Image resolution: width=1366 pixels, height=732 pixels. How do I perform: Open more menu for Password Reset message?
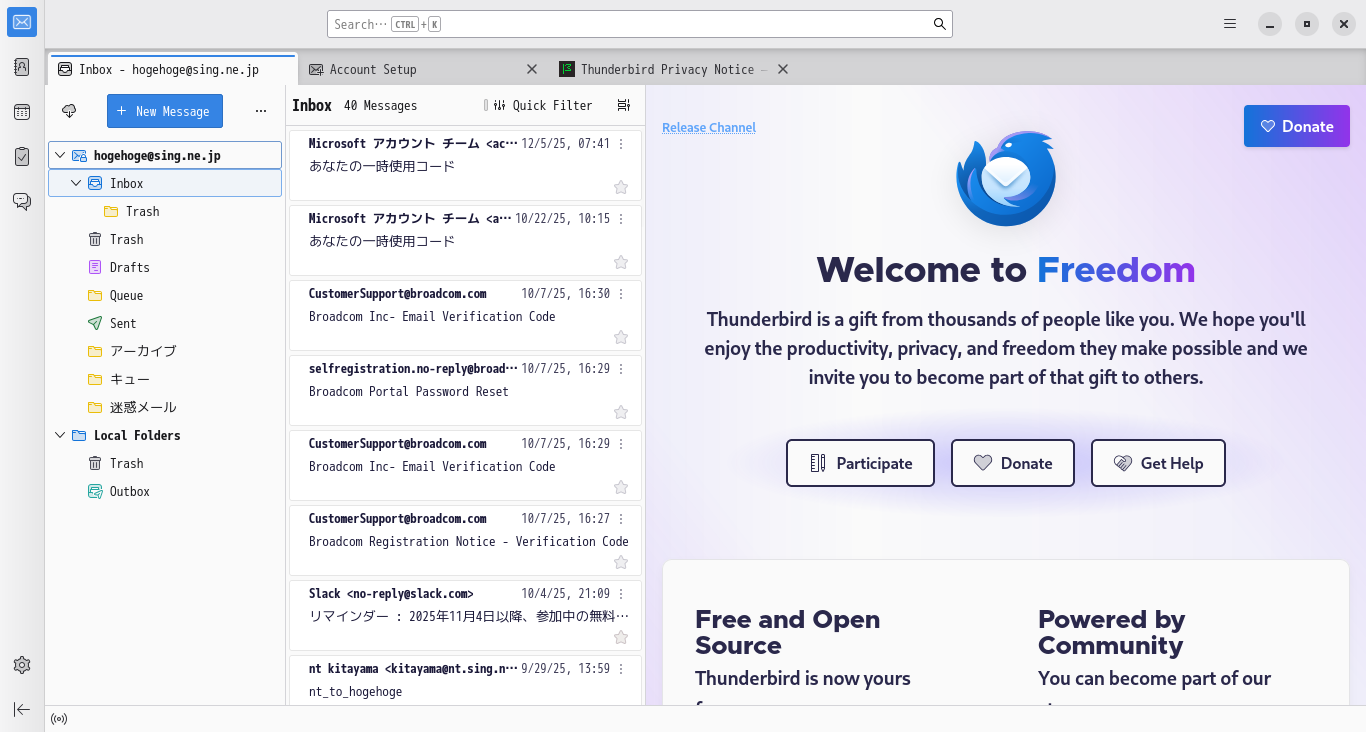point(621,369)
